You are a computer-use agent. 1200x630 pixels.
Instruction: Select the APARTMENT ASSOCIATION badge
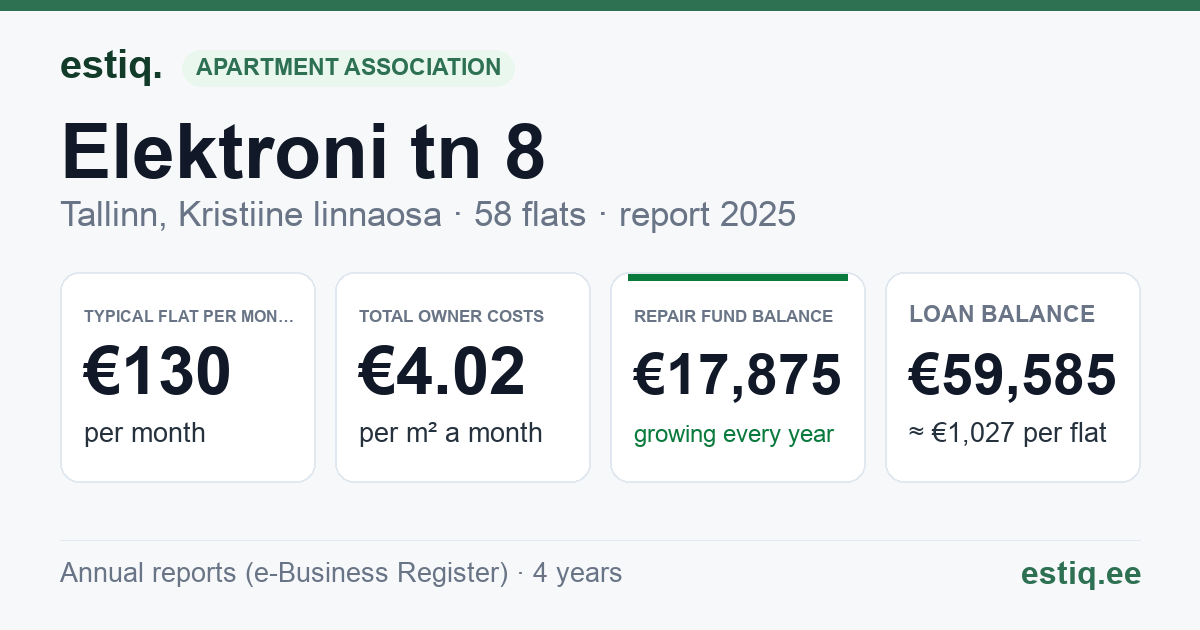[x=348, y=68]
